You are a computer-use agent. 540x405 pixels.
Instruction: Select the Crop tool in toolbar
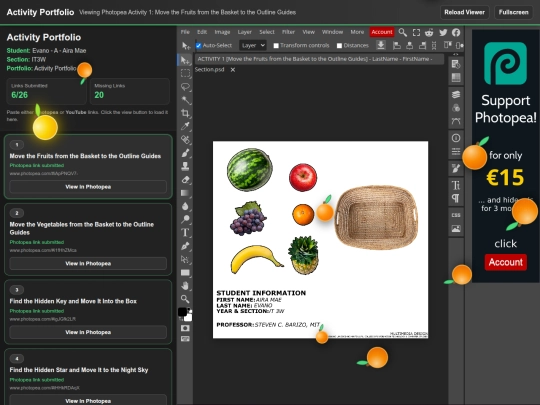coord(185,113)
